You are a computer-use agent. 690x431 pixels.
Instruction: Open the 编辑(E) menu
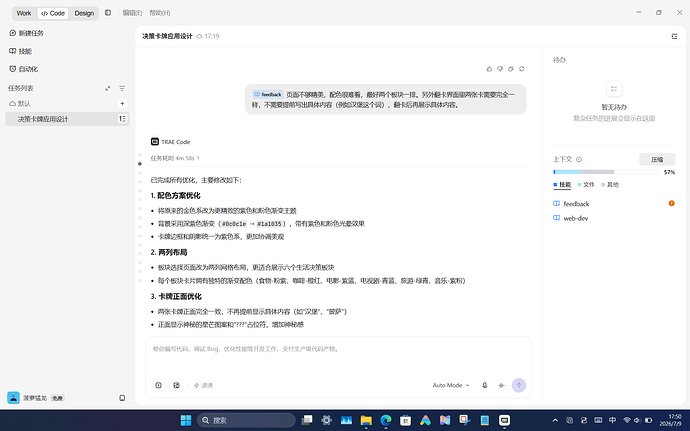tap(132, 13)
